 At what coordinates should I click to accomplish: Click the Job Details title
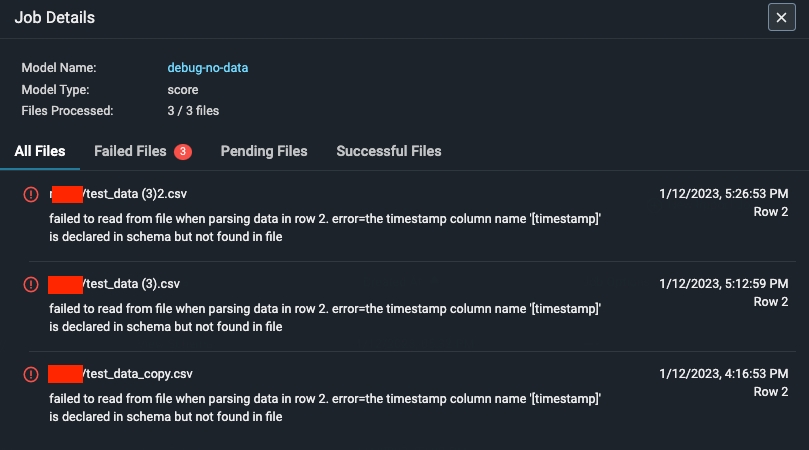click(x=55, y=18)
